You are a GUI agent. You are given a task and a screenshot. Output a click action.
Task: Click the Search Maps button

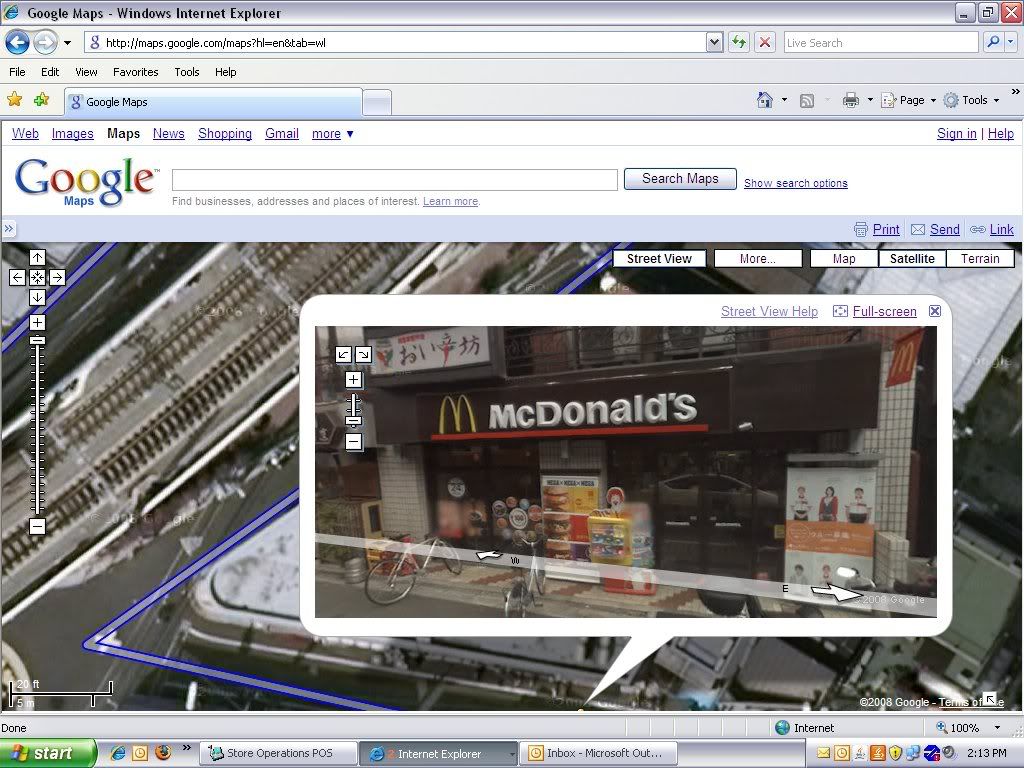680,179
